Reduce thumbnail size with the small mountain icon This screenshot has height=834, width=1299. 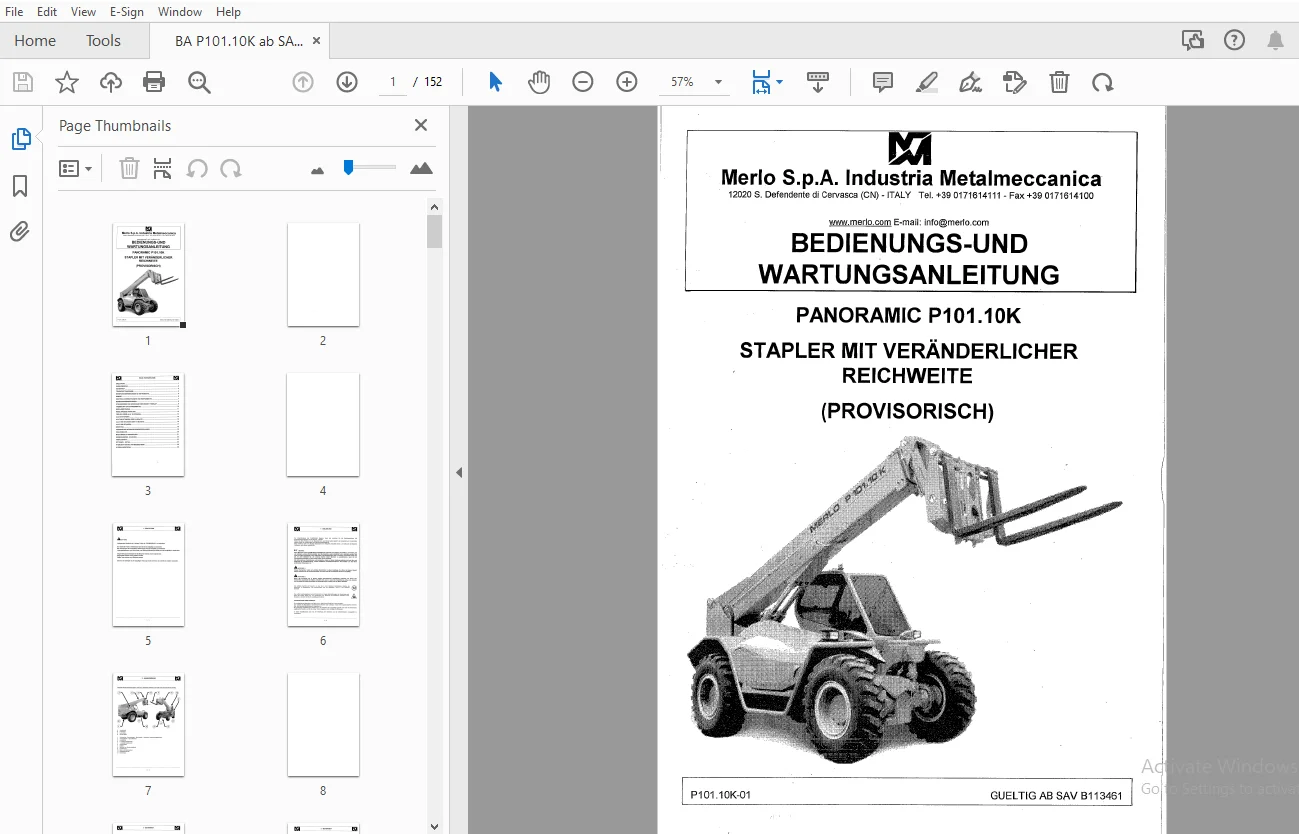pyautogui.click(x=318, y=170)
